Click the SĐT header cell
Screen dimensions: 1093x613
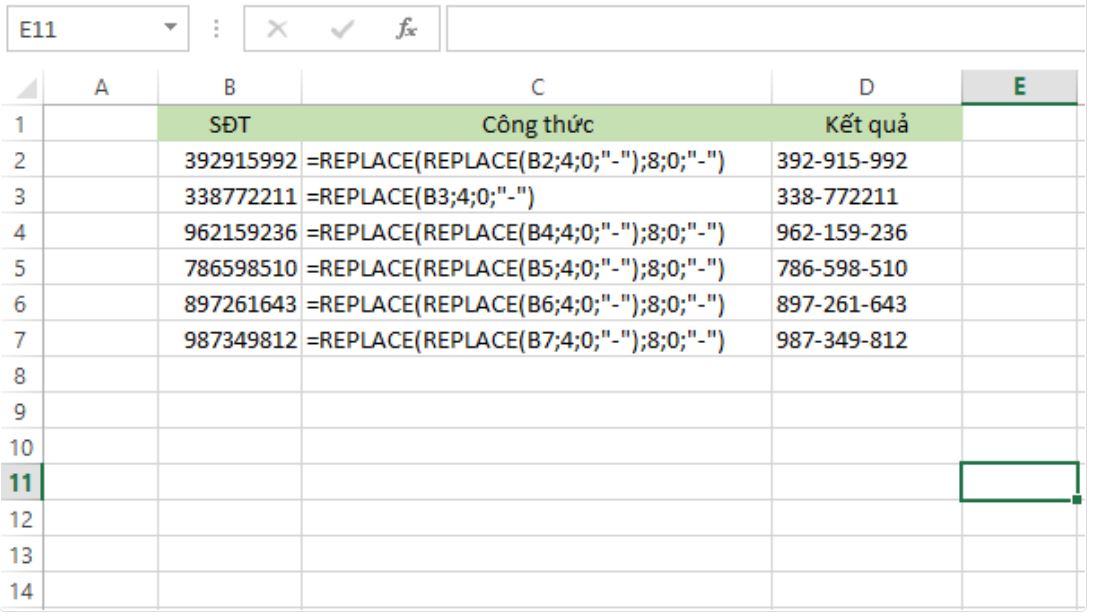pos(229,126)
